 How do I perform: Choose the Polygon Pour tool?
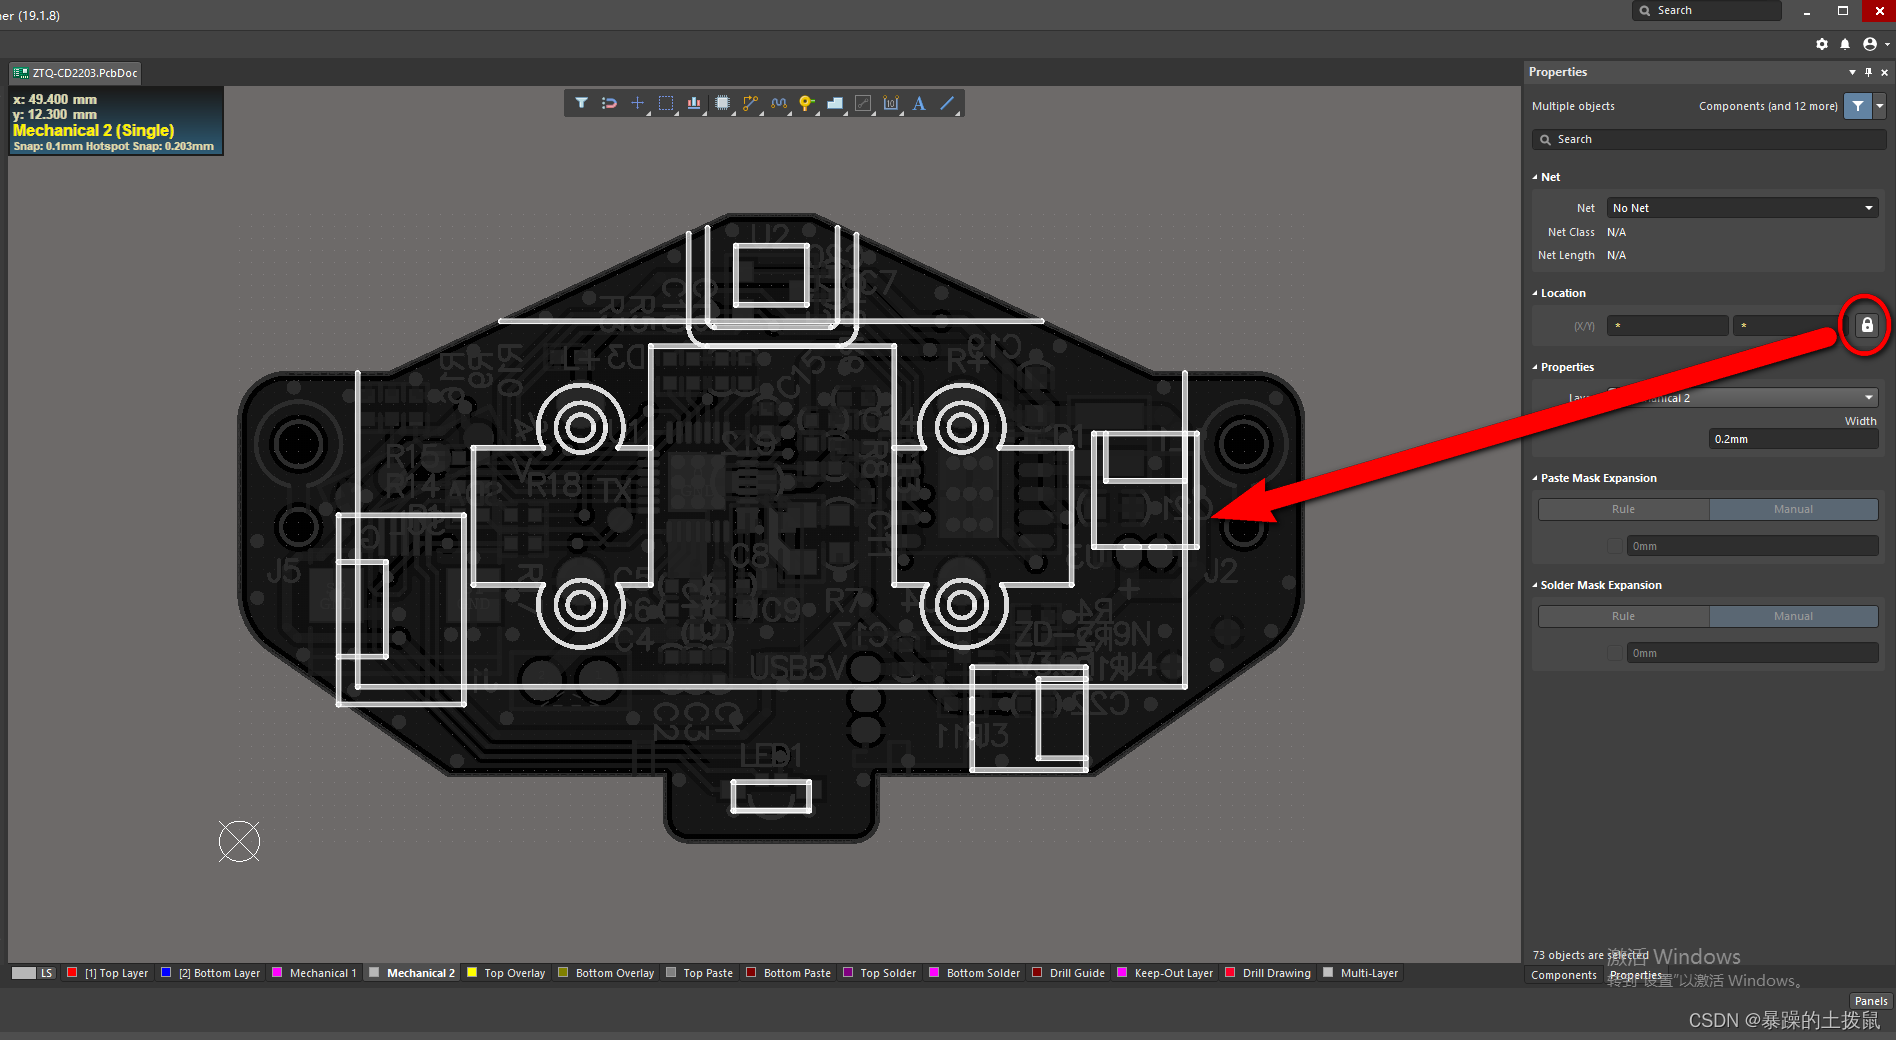point(835,103)
